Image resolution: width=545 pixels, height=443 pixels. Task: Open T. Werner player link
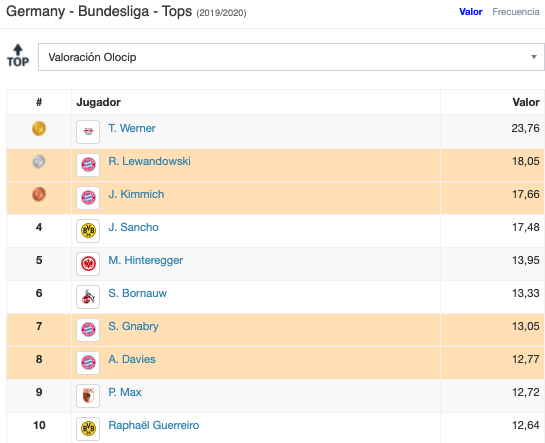click(132, 128)
